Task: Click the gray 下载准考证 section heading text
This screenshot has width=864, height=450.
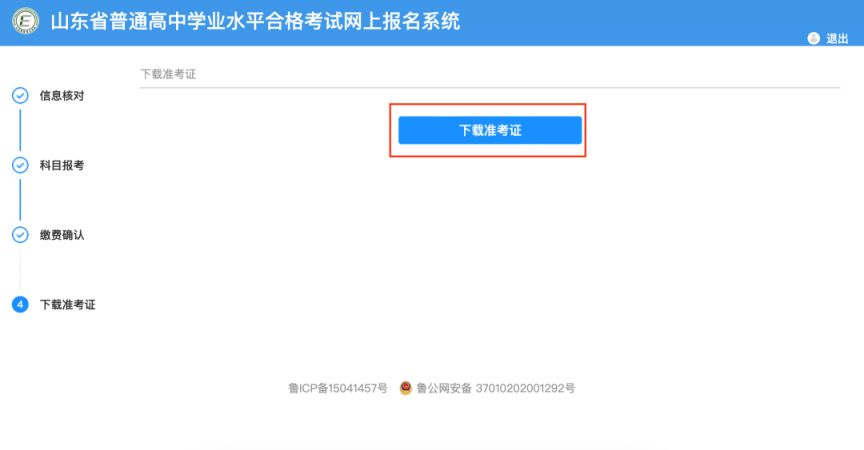Action: pyautogui.click(x=168, y=74)
